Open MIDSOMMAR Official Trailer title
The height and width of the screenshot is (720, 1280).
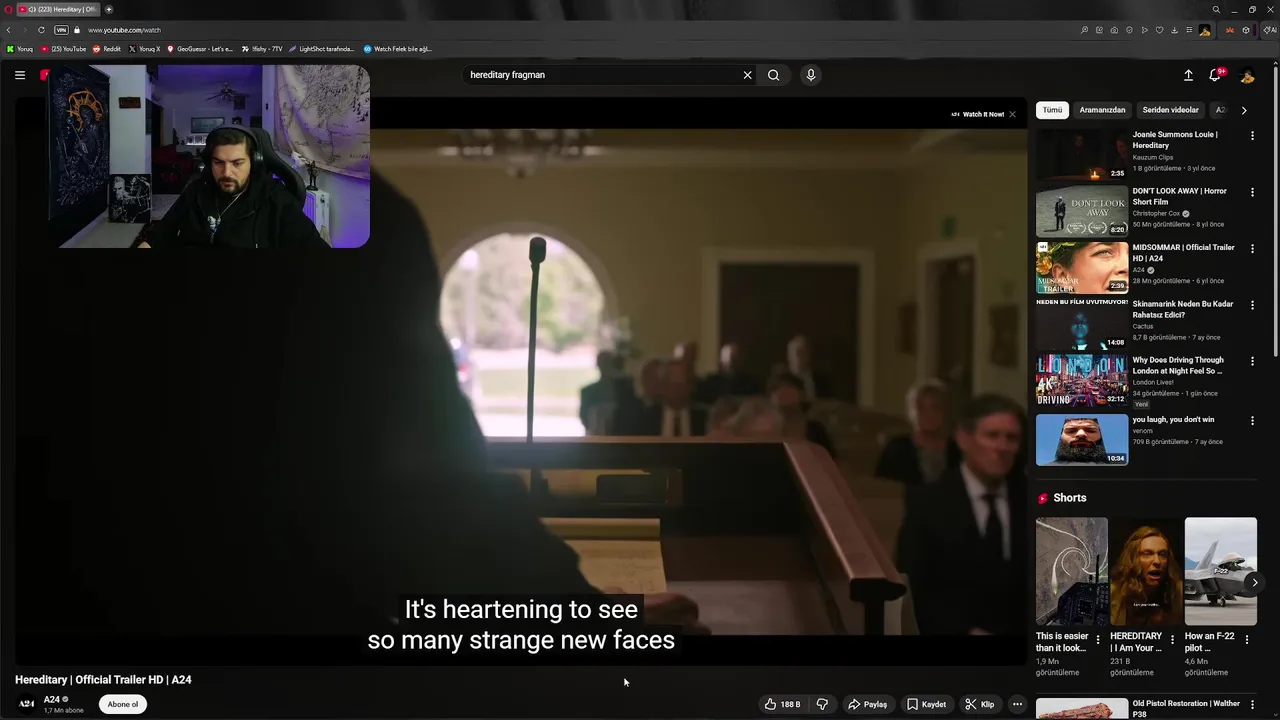point(1183,253)
